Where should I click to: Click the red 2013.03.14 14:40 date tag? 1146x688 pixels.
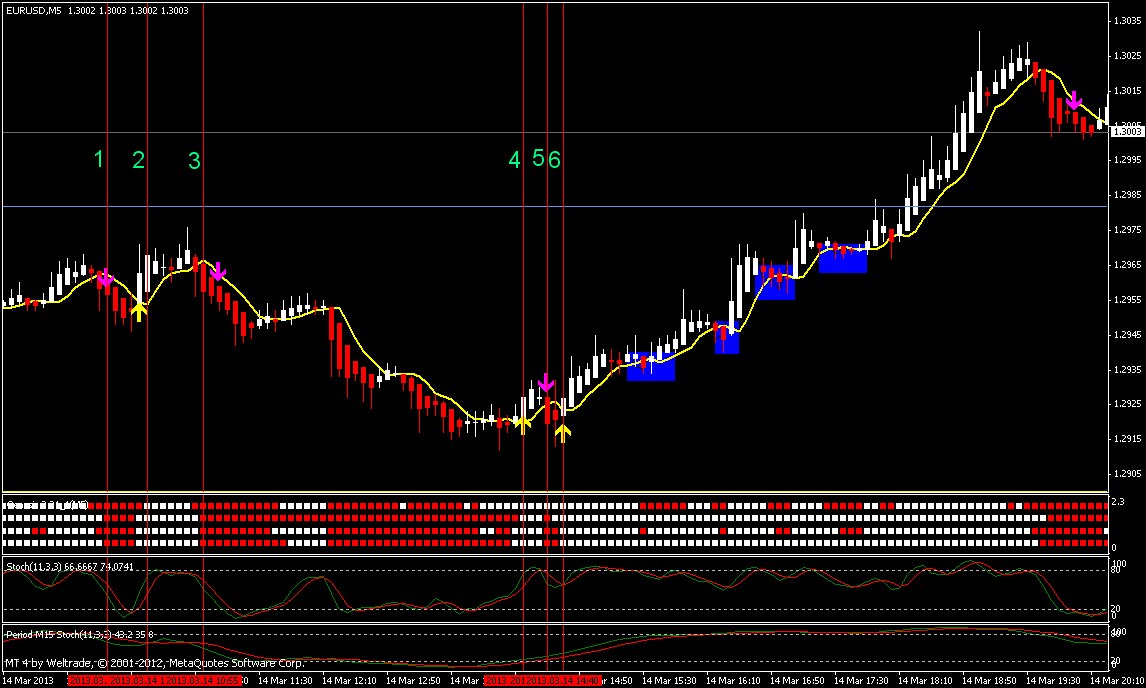[563, 681]
